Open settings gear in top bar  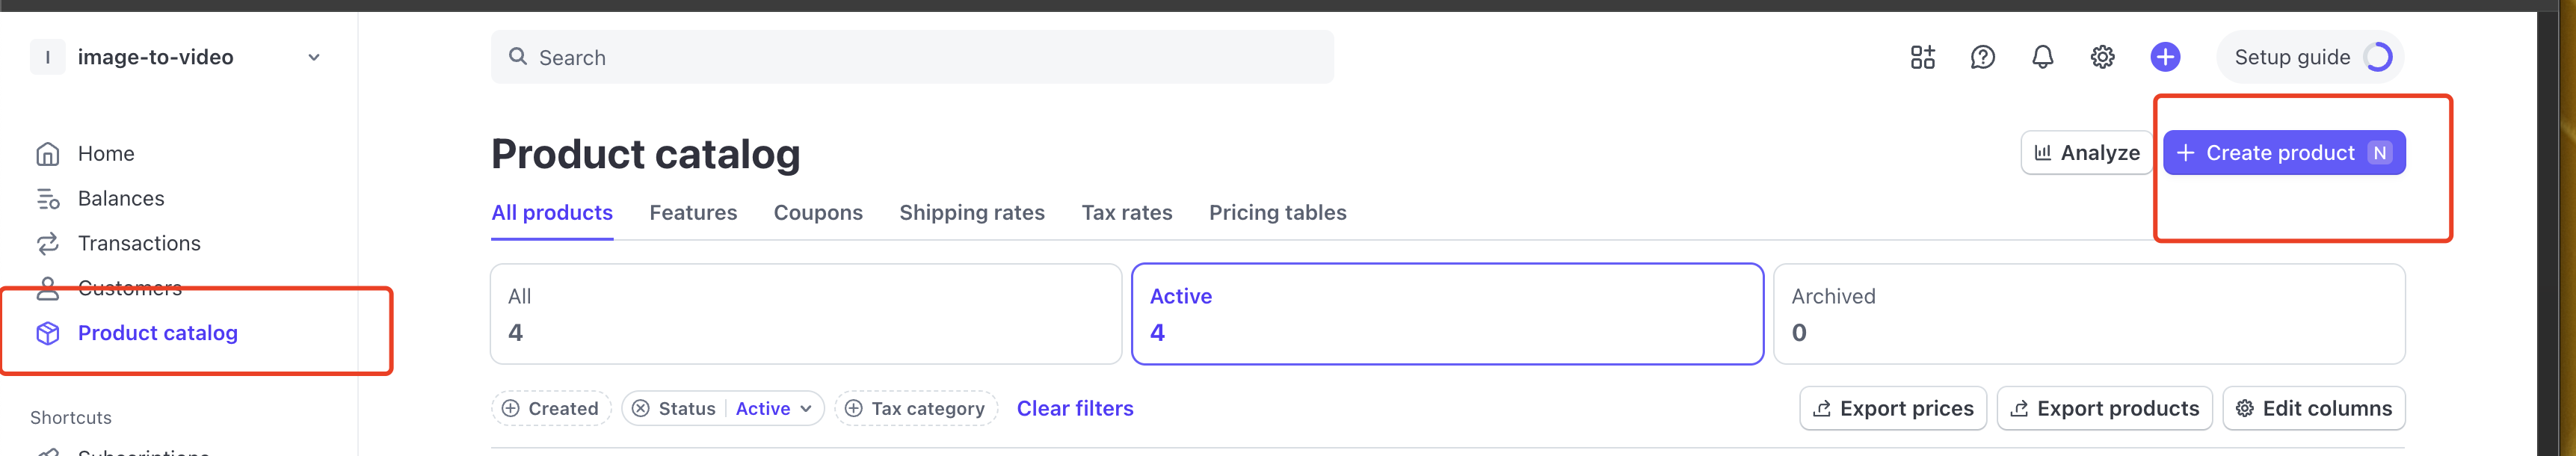[2102, 58]
